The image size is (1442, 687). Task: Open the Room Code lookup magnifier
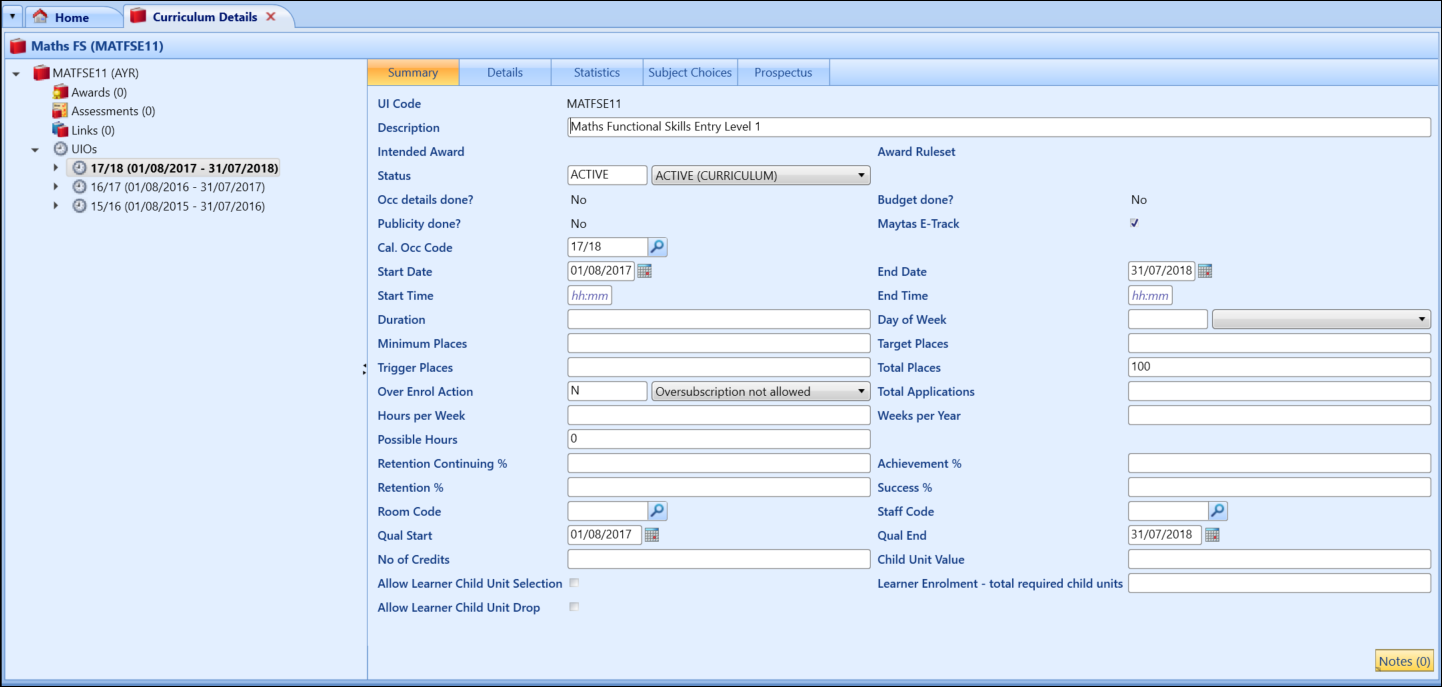point(657,510)
